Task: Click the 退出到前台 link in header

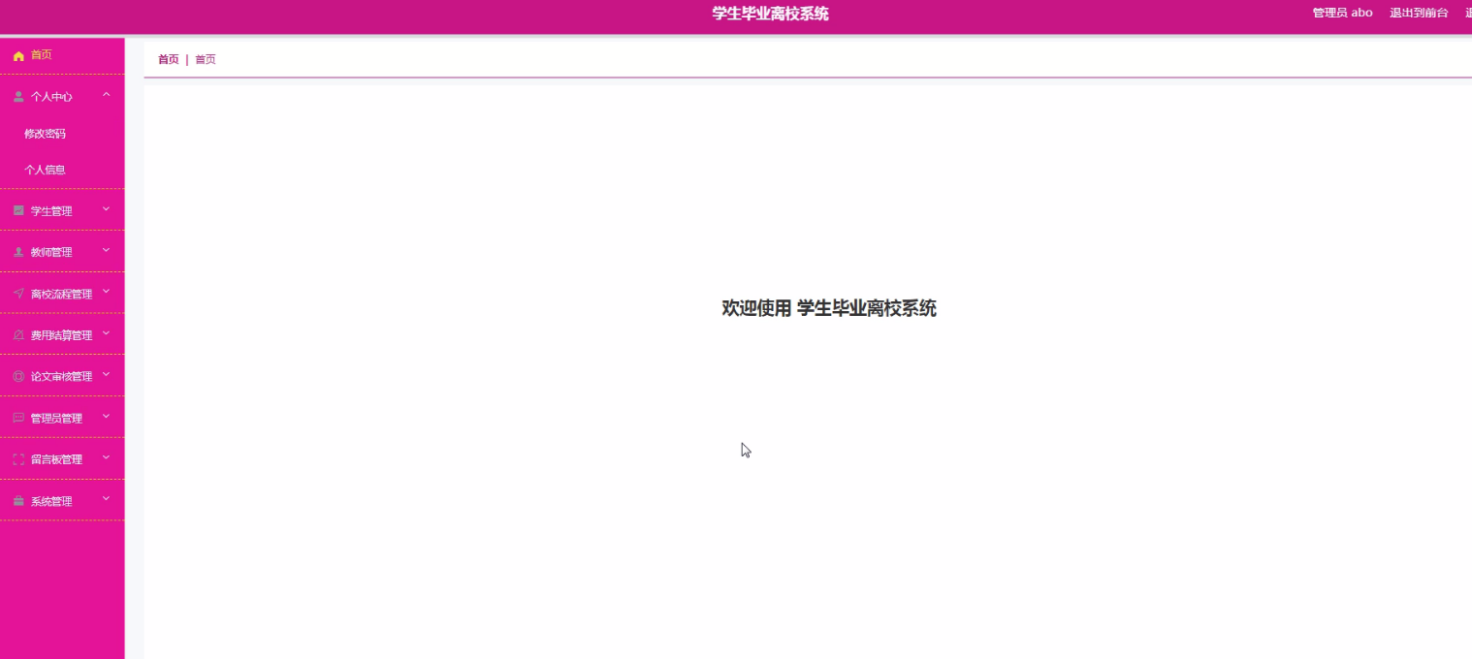Action: (x=1418, y=13)
